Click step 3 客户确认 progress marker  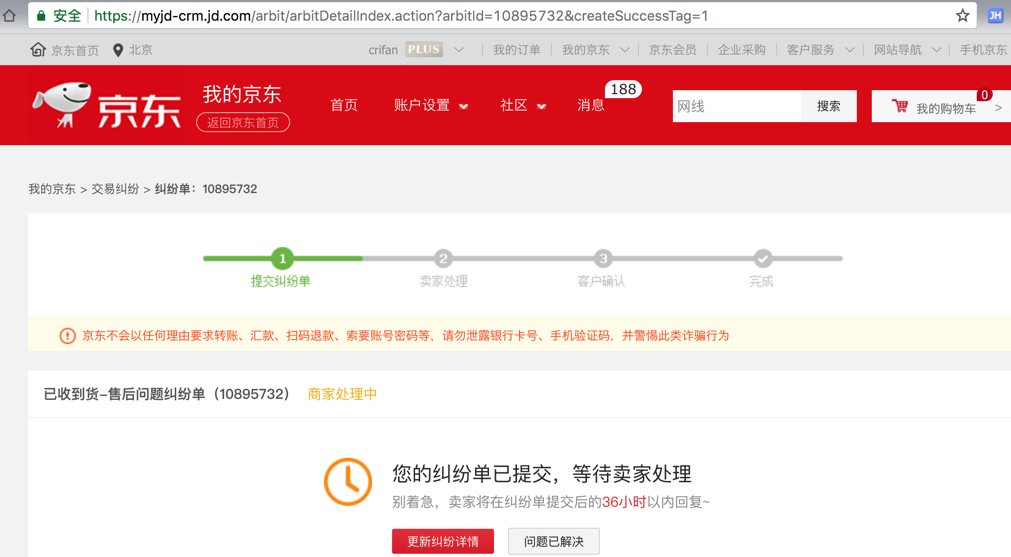tap(603, 259)
